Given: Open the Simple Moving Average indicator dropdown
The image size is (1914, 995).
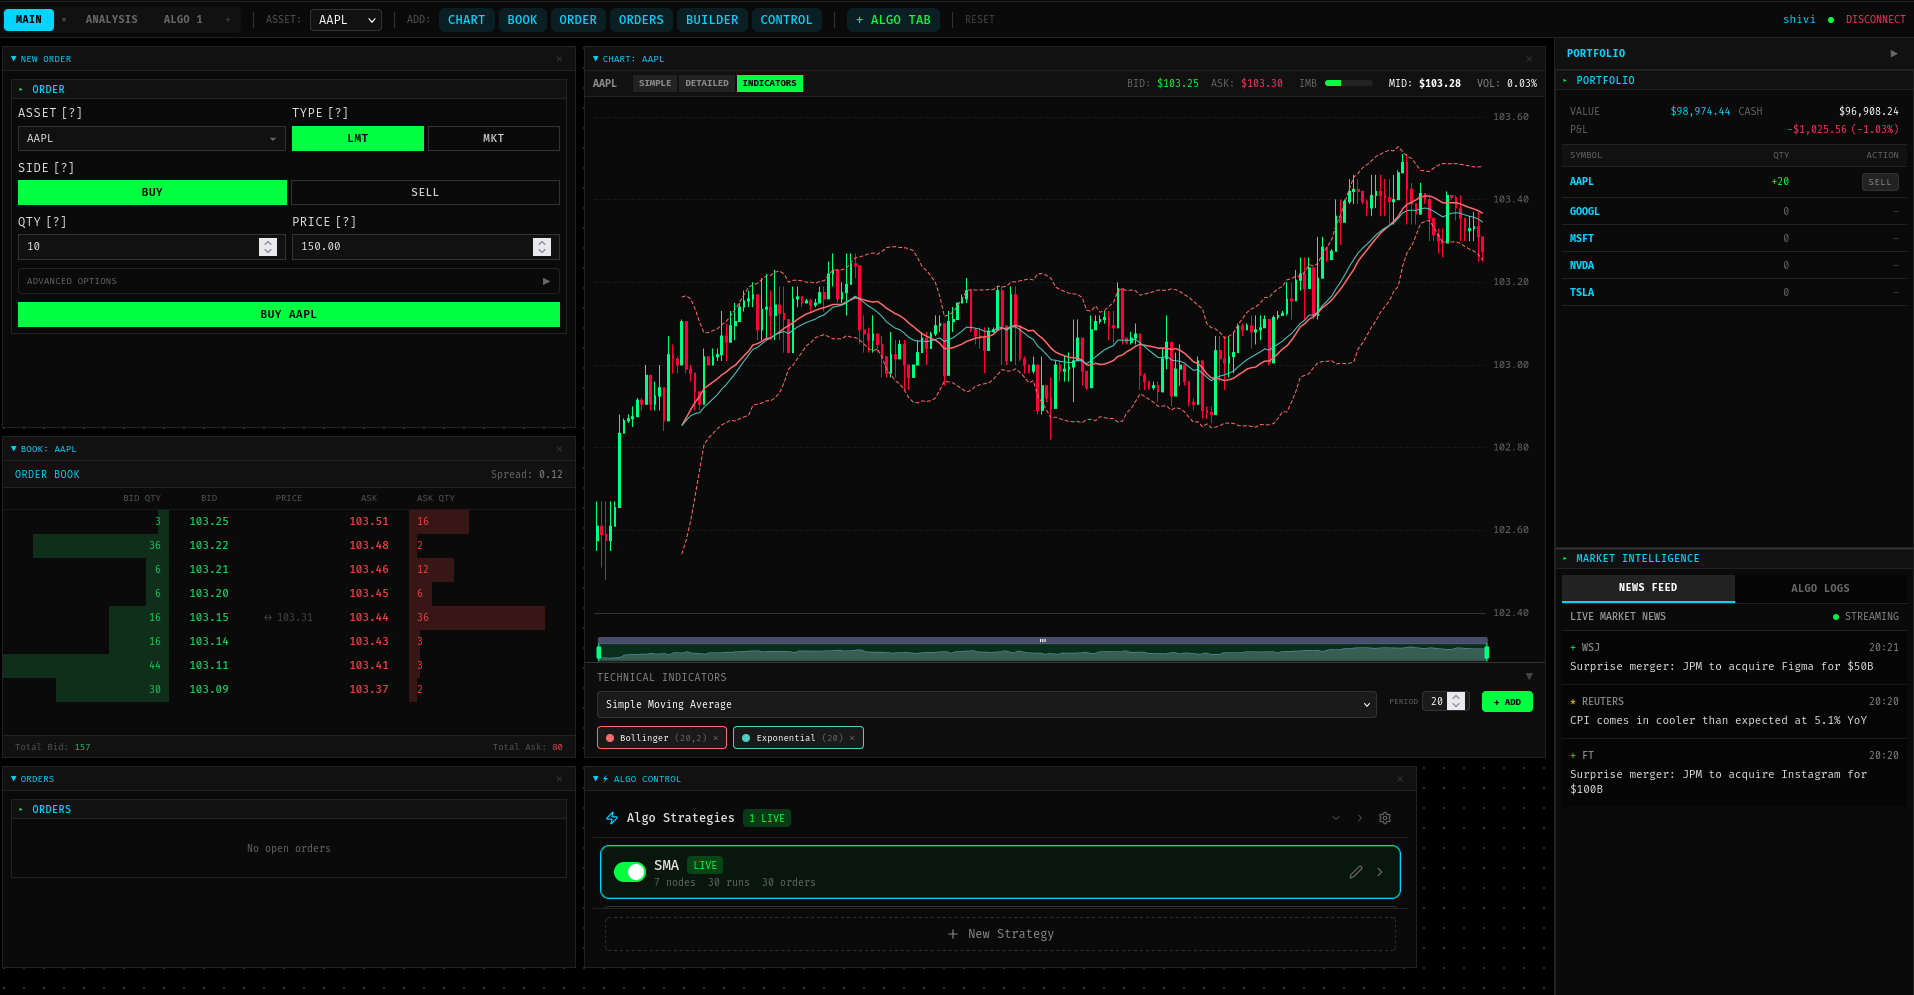Looking at the screenshot, I should [987, 704].
